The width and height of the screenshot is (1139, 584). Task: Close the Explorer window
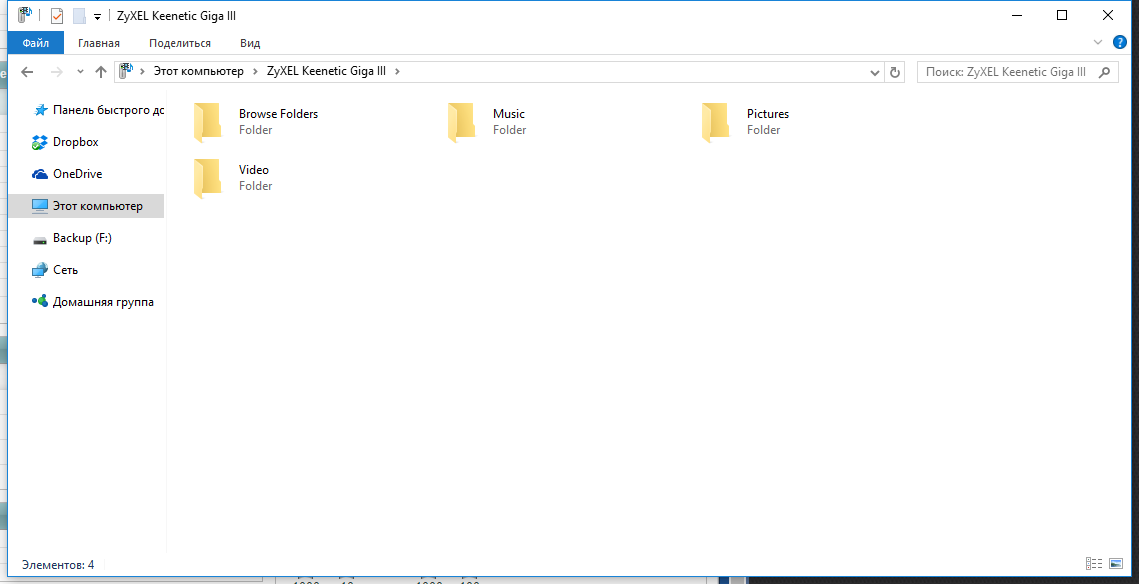click(1108, 15)
